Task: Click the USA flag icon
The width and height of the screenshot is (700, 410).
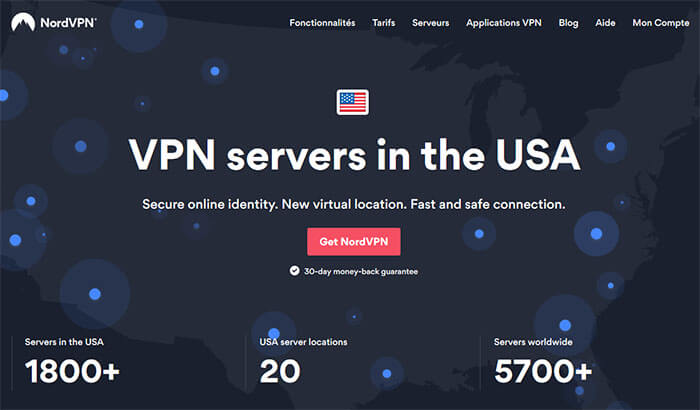Action: click(x=353, y=102)
